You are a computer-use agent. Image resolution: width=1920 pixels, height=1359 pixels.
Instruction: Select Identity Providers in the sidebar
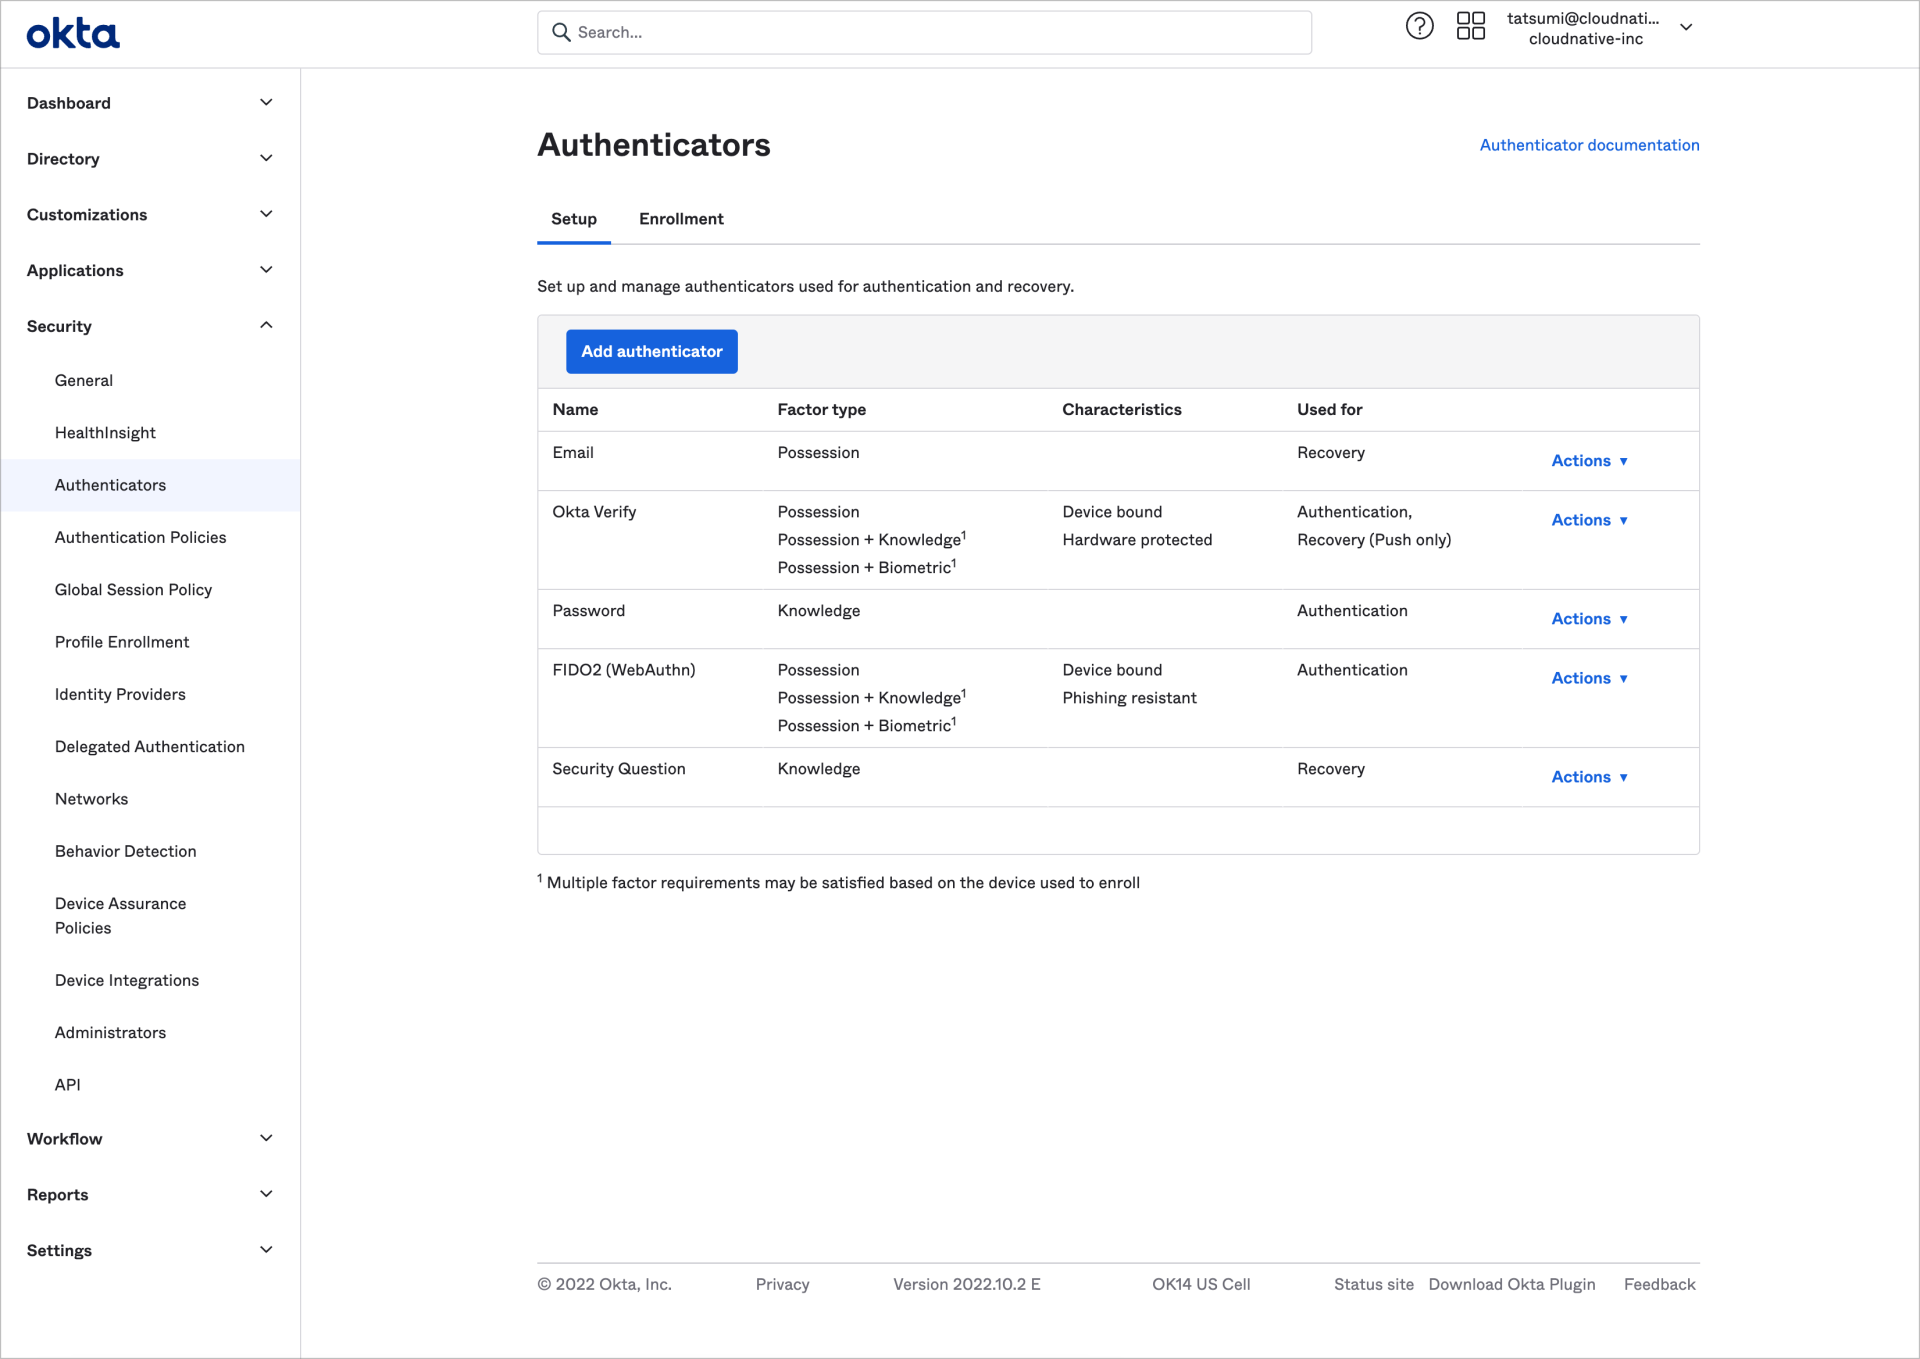120,694
